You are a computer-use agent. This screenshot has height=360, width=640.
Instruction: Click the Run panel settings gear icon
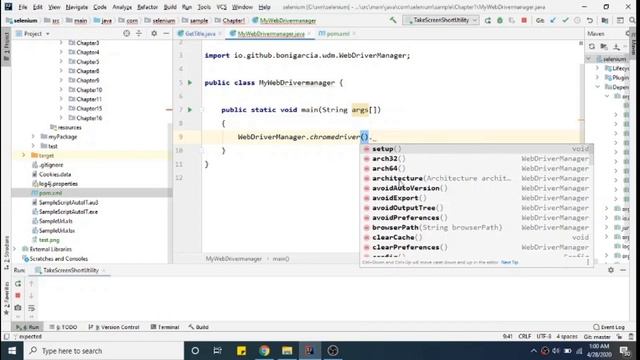coord(611,270)
